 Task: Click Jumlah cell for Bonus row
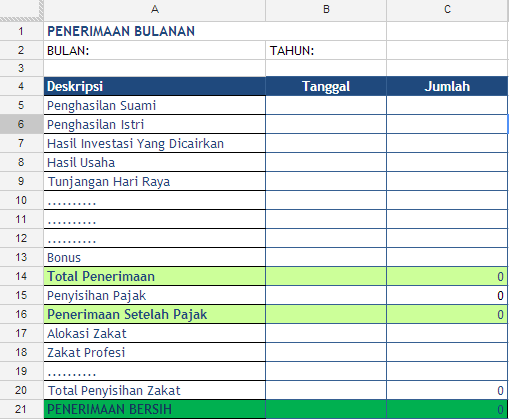click(447, 257)
